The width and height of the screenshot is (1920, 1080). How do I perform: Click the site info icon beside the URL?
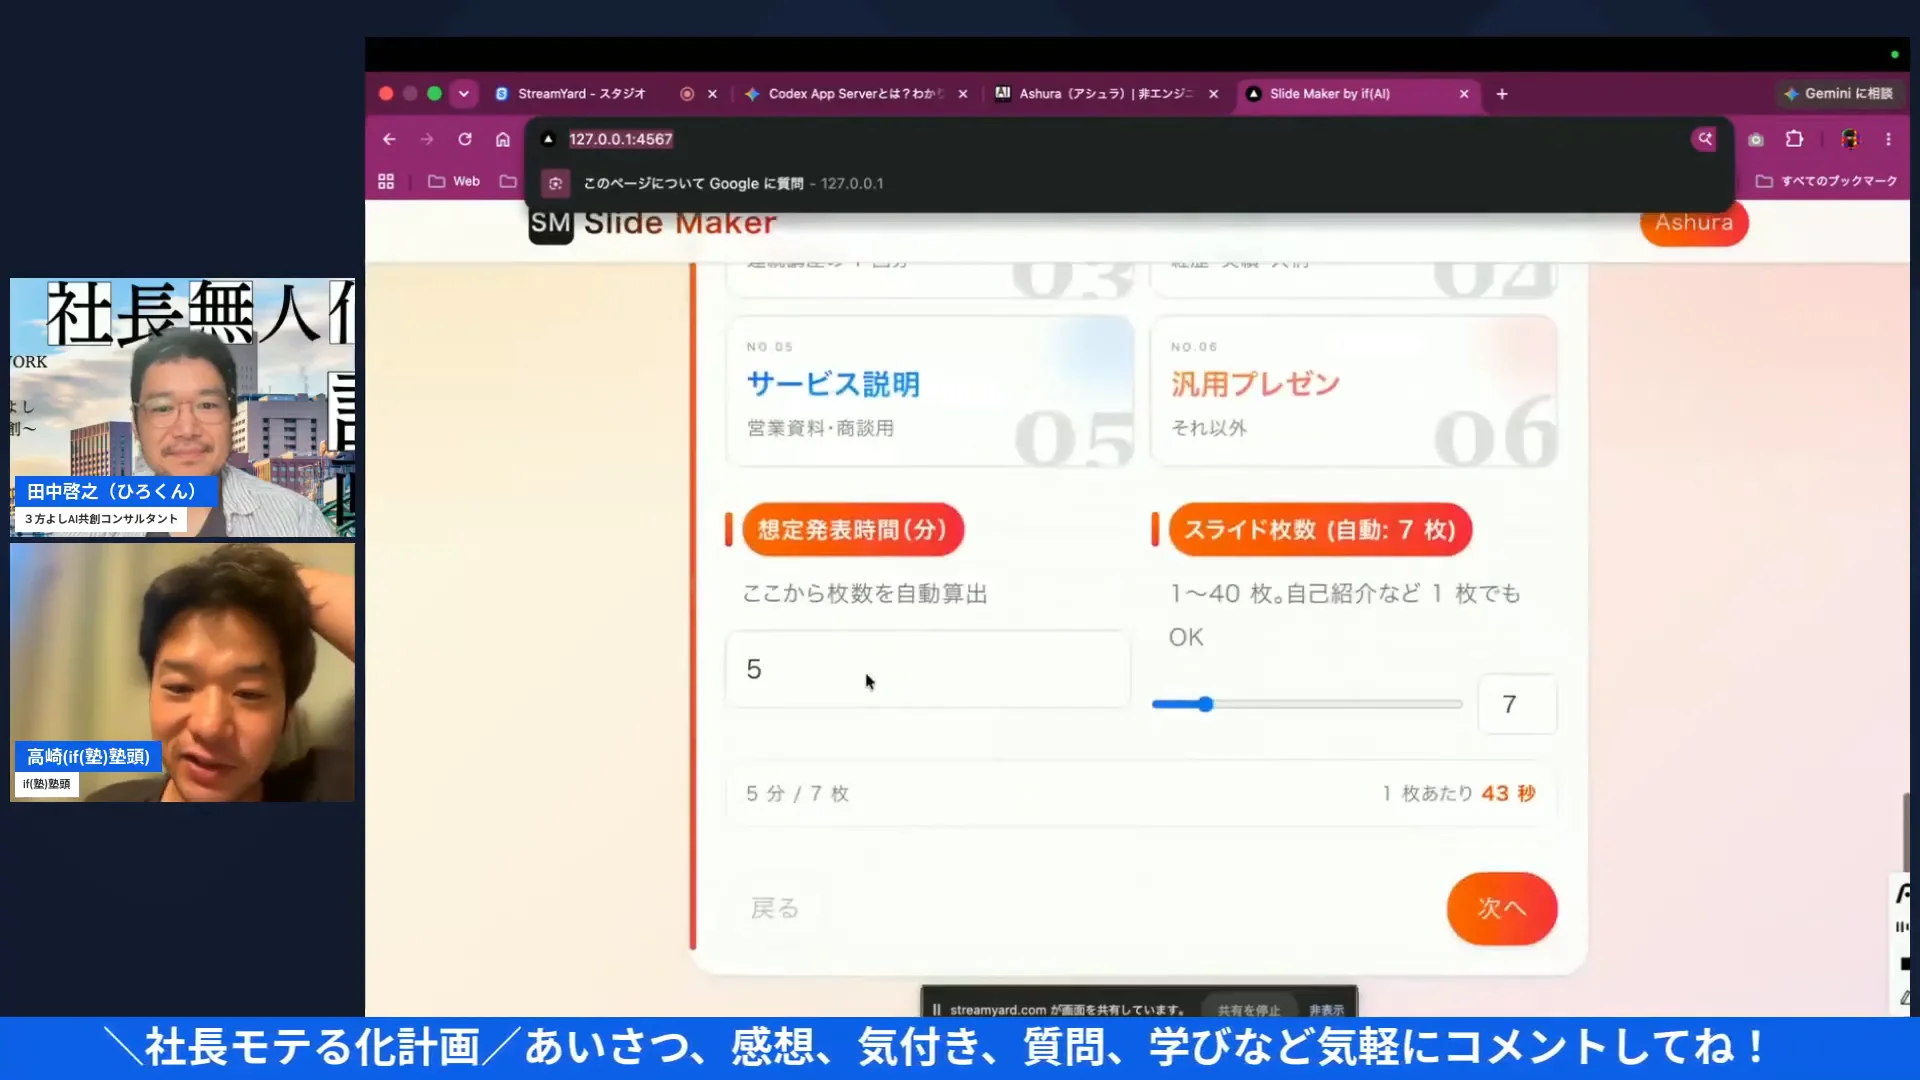tap(548, 139)
